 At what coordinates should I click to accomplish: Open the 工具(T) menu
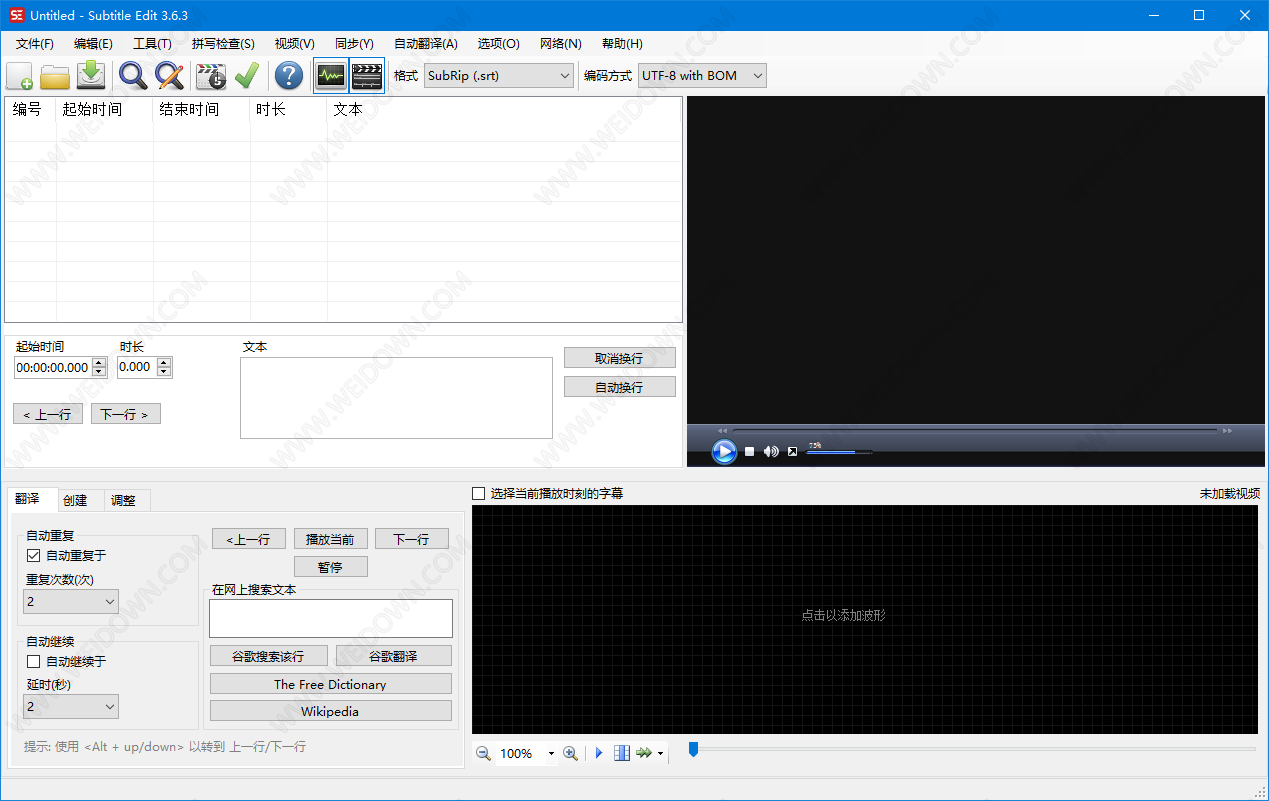(152, 44)
